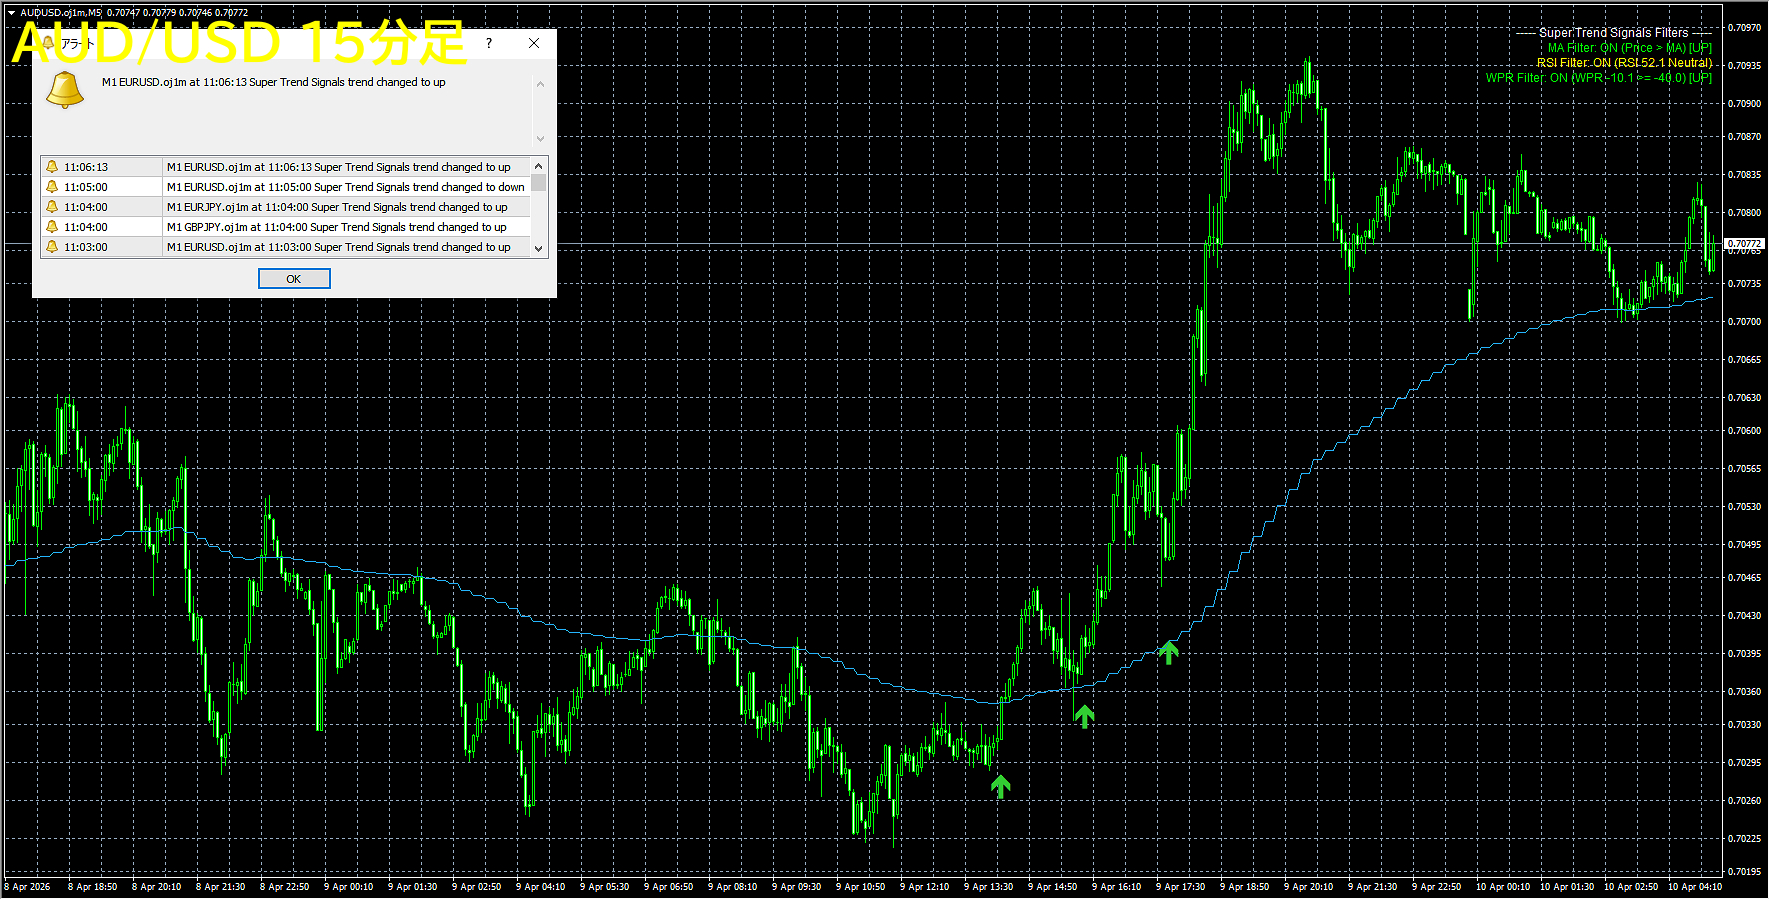Click the bell icon in the 11:05:00 row
Screen dimensions: 1770x900
pos(52,187)
